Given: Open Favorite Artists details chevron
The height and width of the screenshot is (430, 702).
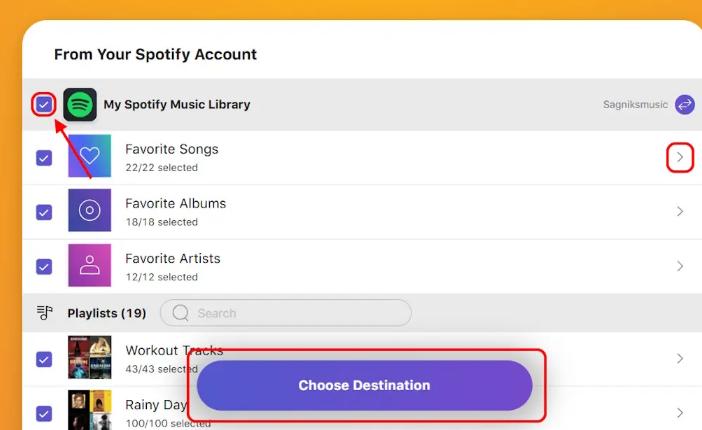Looking at the screenshot, I should pos(680,266).
